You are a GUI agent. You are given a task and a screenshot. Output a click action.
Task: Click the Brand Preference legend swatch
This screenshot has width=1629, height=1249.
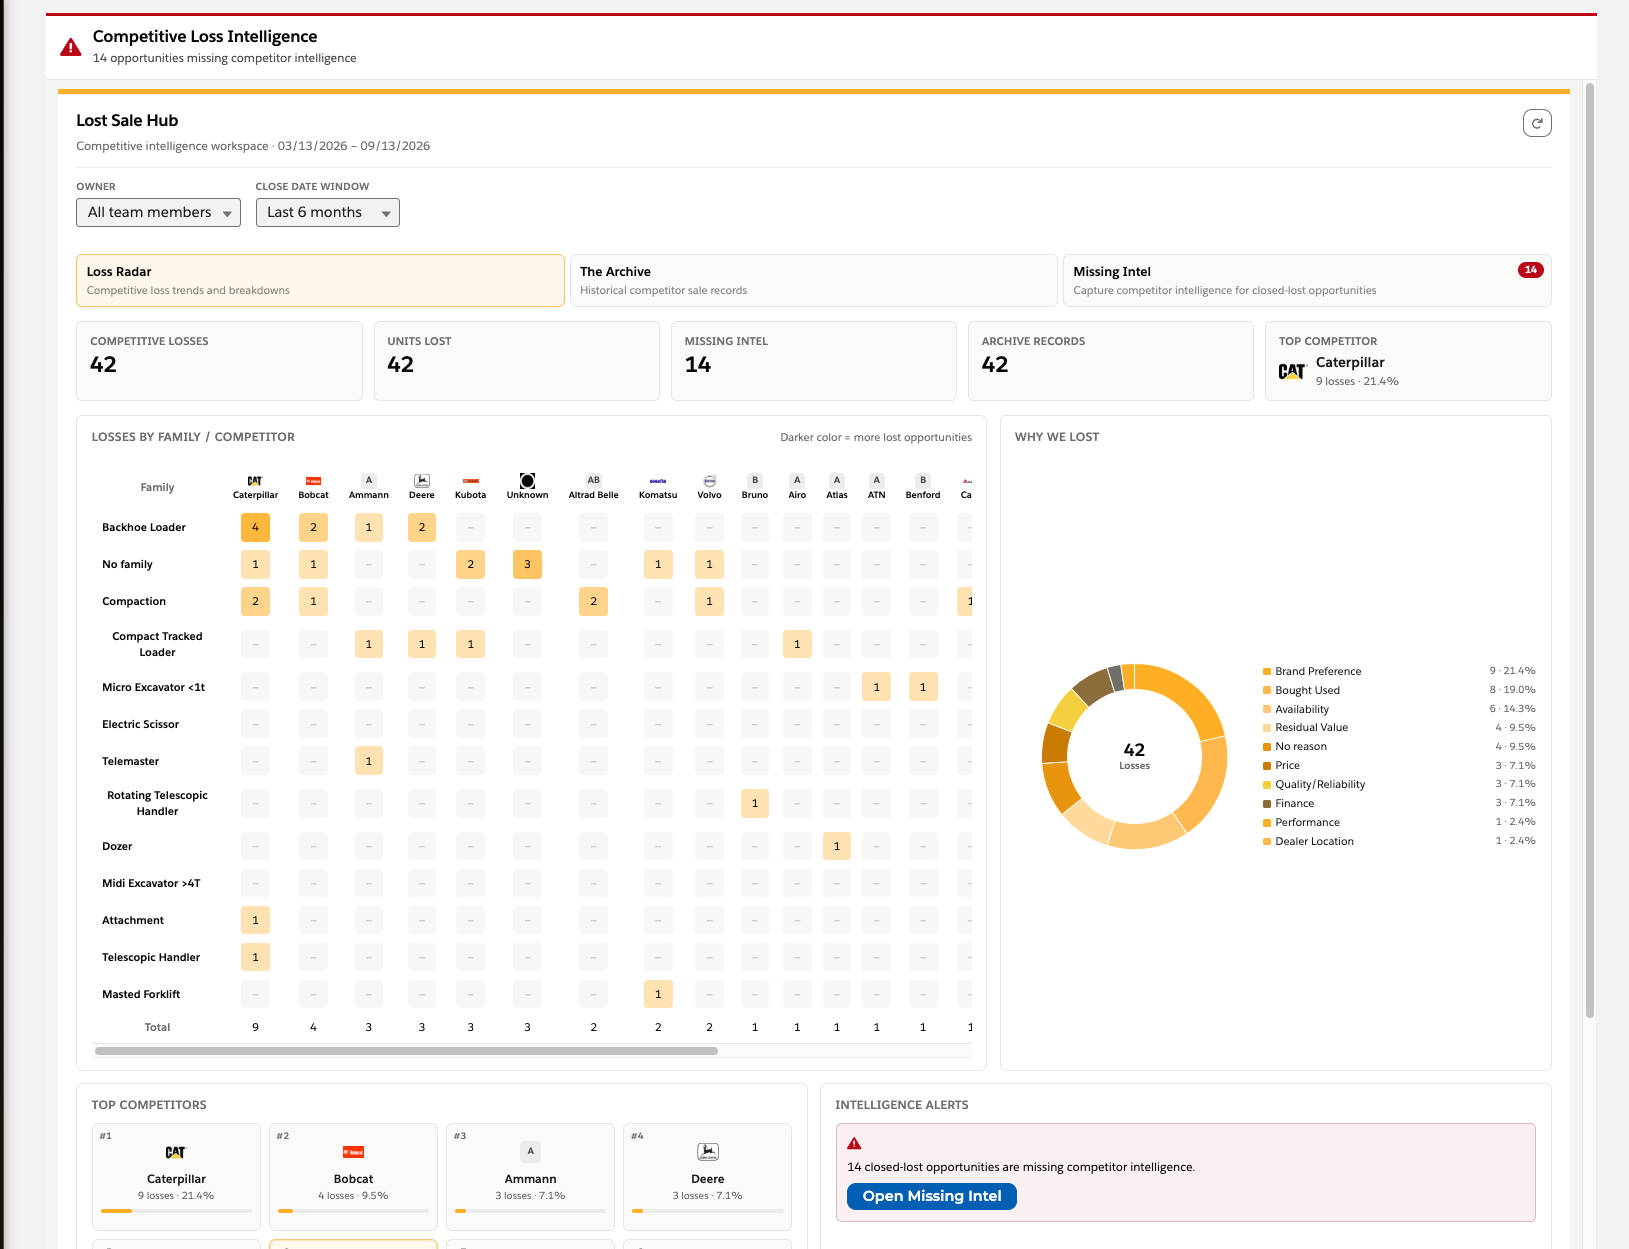coord(1267,671)
